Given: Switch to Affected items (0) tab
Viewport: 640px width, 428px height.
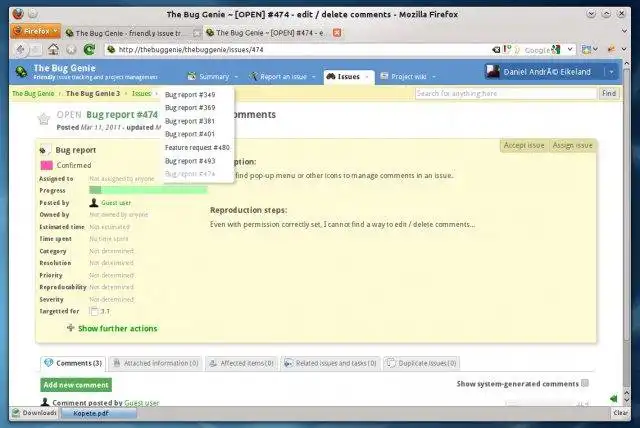Looking at the screenshot, I should [x=242, y=363].
